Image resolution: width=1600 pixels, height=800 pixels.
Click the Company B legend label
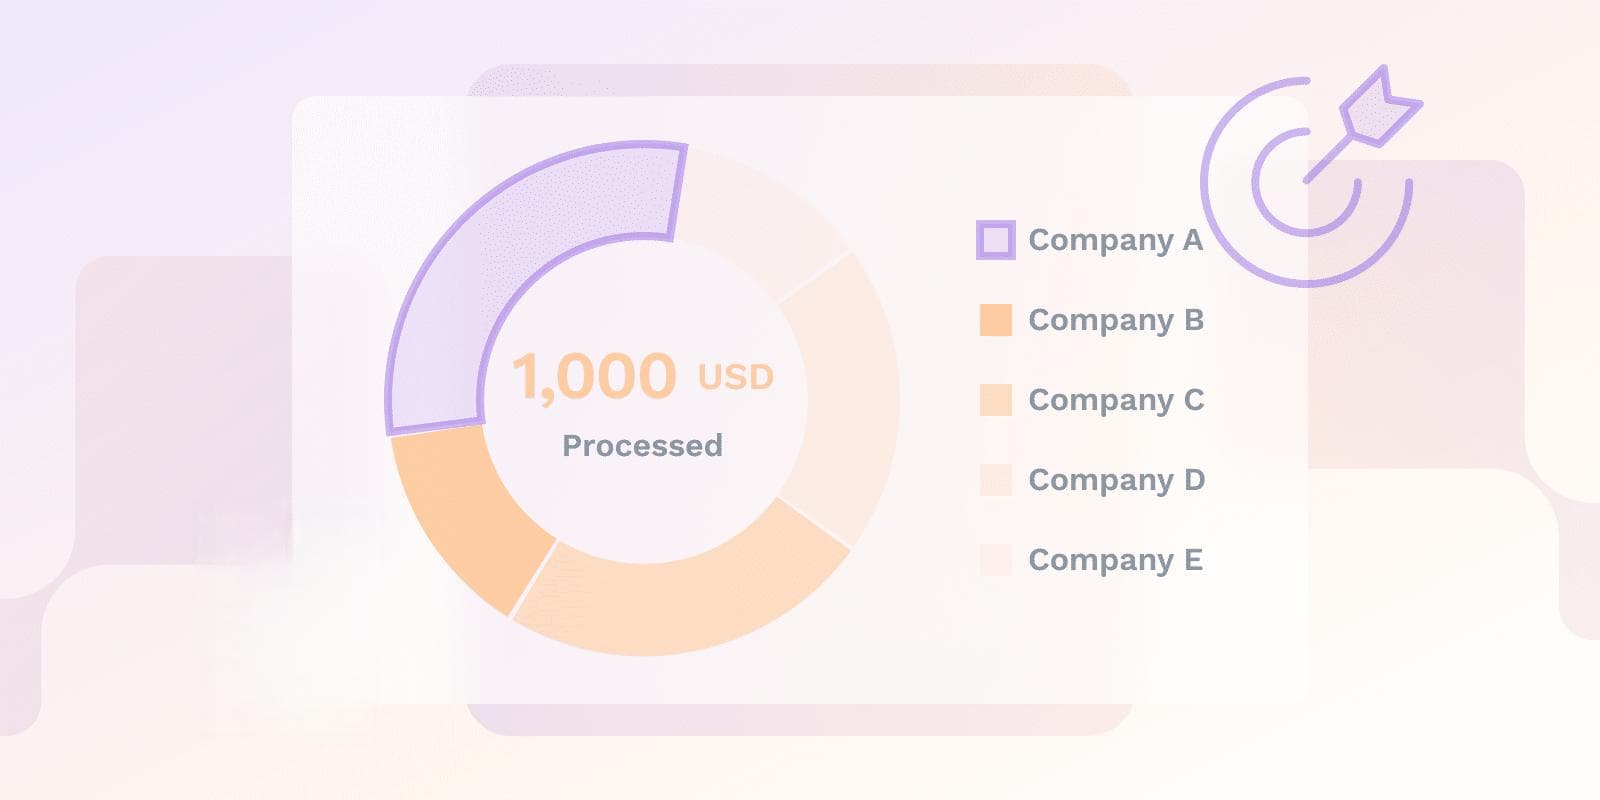(x=1116, y=321)
